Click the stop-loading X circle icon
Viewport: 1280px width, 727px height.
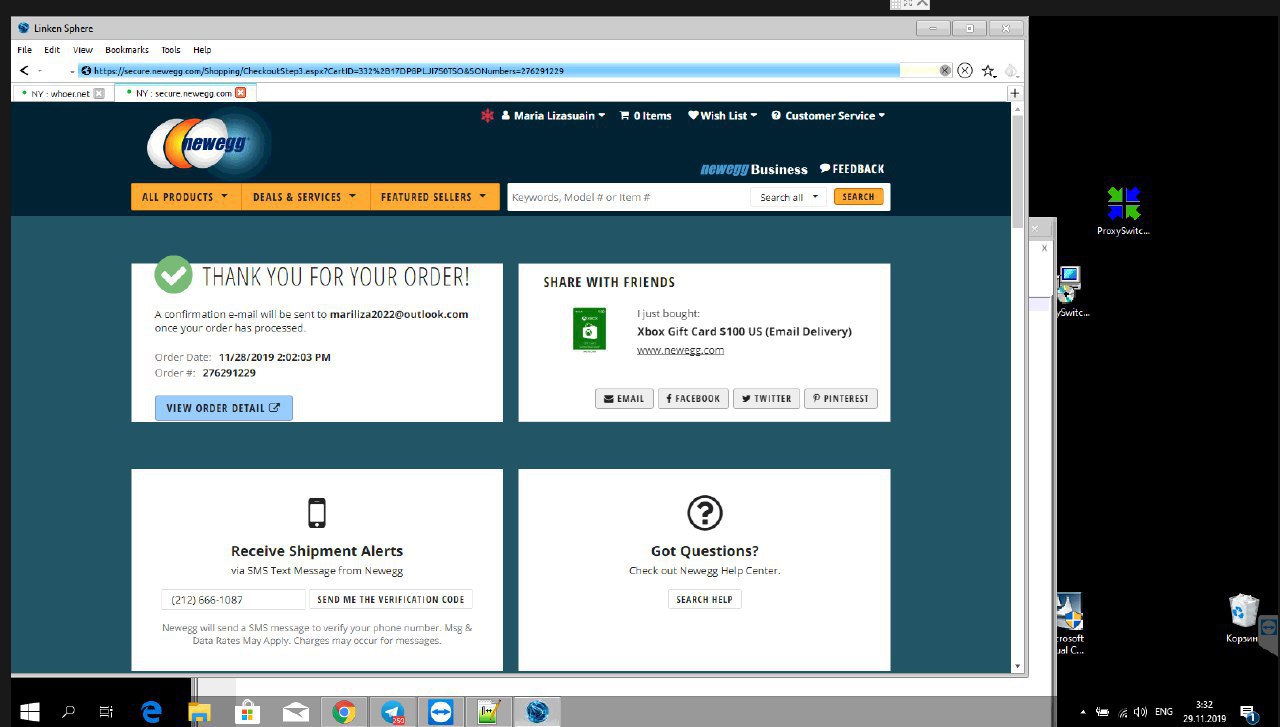tap(964, 71)
